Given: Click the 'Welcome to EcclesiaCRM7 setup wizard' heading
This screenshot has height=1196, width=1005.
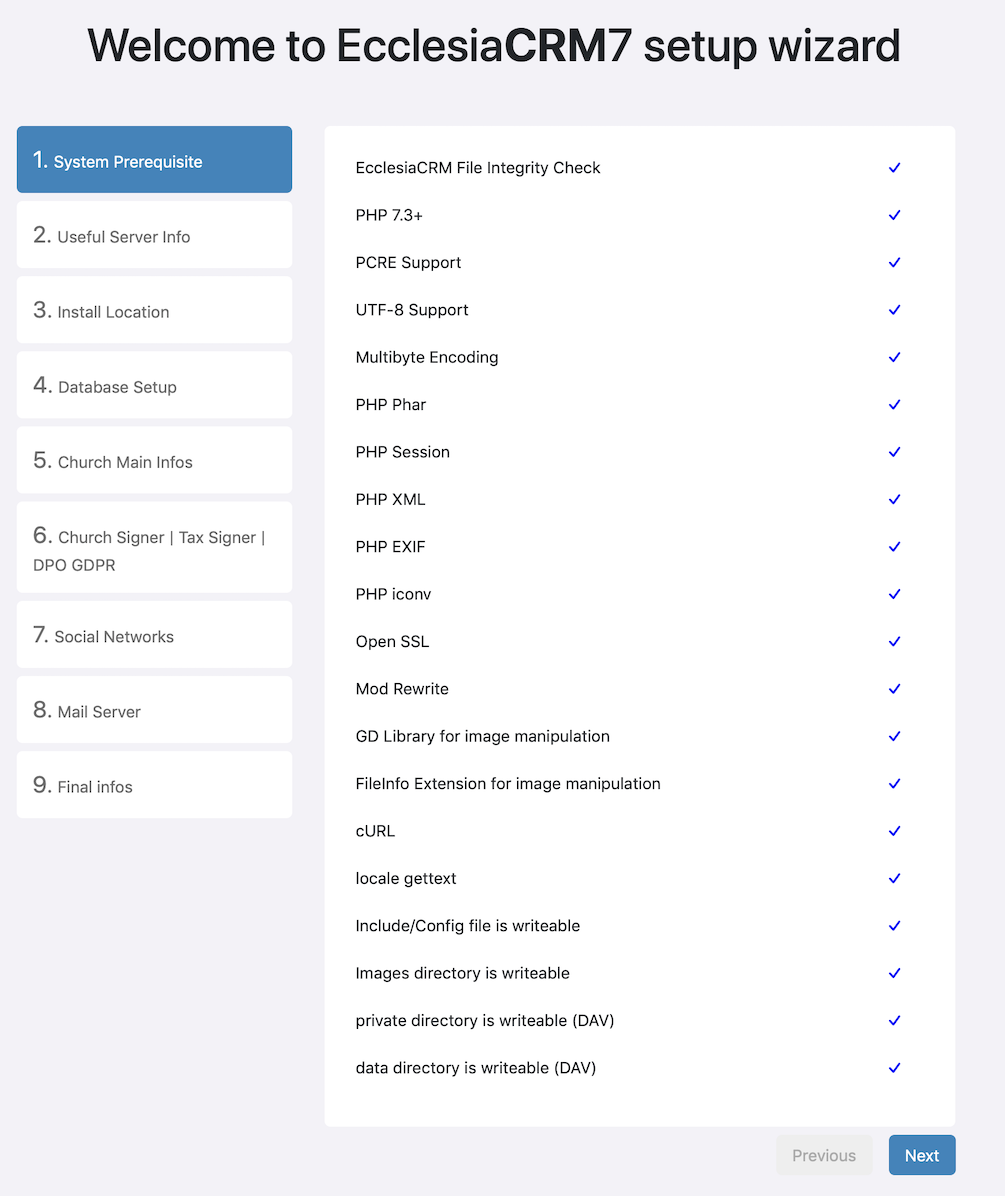Looking at the screenshot, I should coord(494,46).
